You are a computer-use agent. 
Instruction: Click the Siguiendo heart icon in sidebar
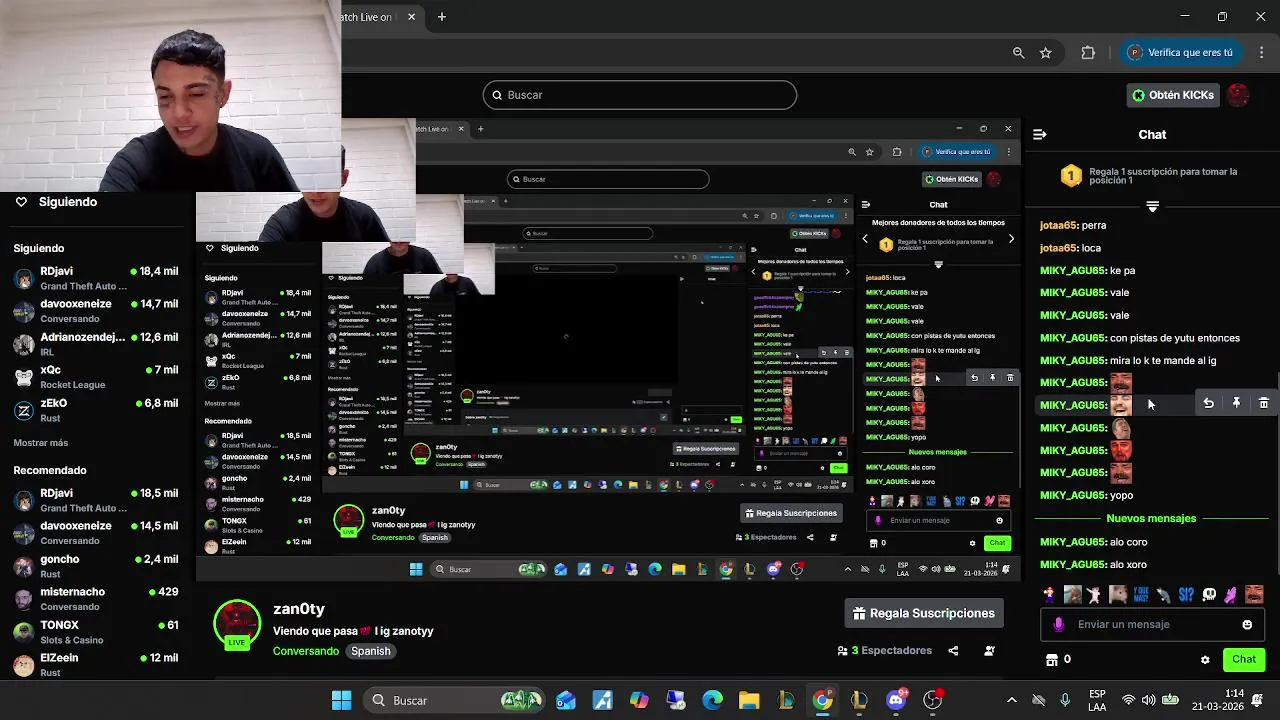coord(21,202)
